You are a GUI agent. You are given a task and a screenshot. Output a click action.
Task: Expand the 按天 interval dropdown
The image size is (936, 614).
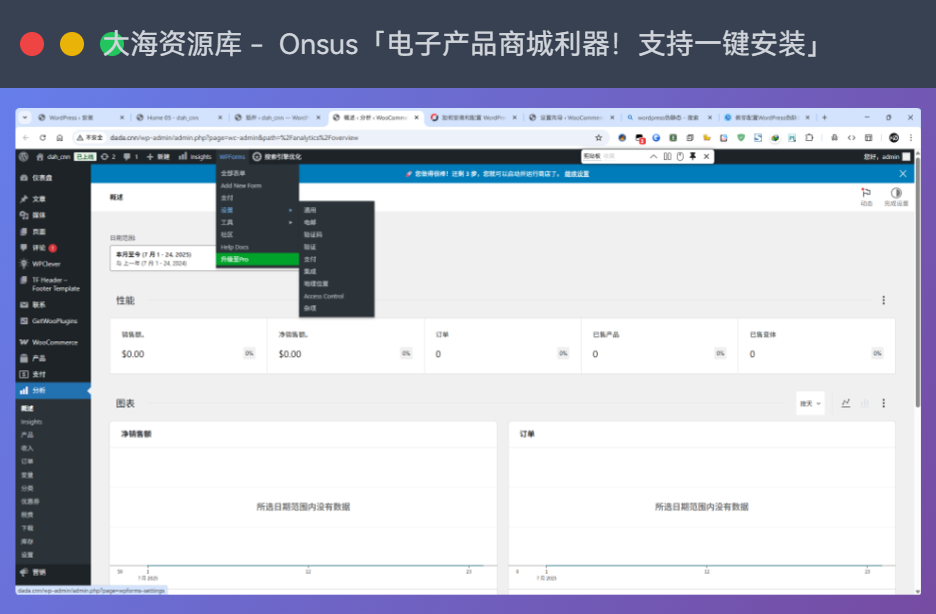[810, 403]
